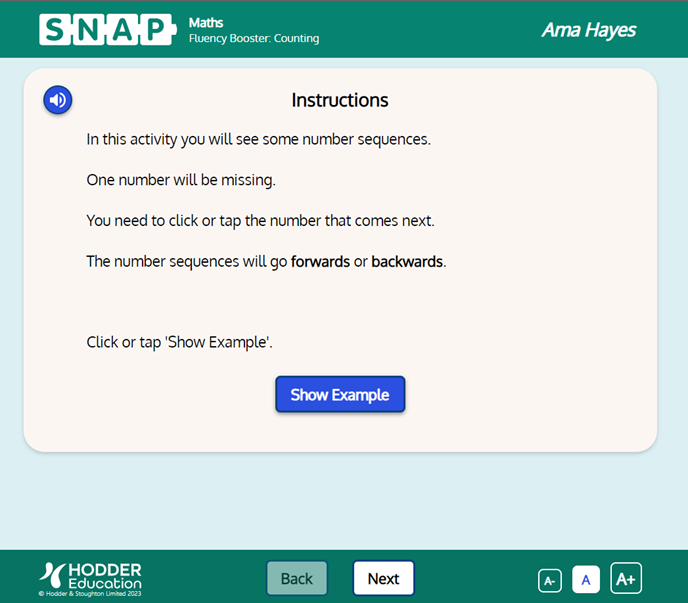Click the Hodder & Stoughton copyright notice
Image resolution: width=688 pixels, height=603 pixels.
tap(90, 593)
